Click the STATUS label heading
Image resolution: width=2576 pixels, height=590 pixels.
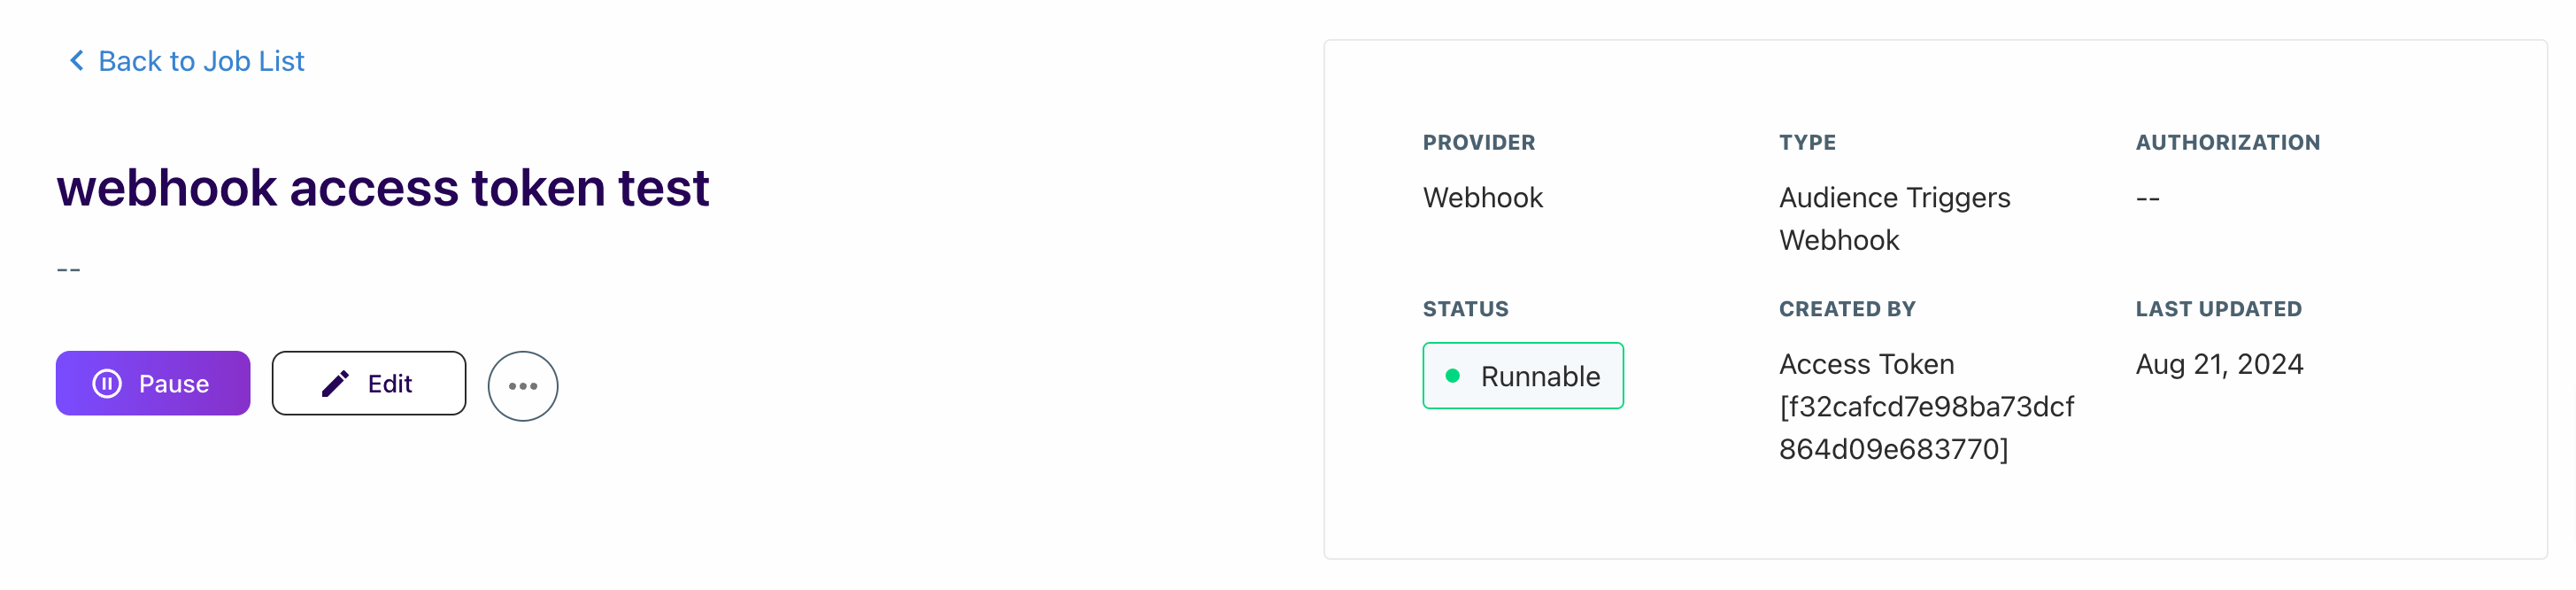click(1466, 309)
